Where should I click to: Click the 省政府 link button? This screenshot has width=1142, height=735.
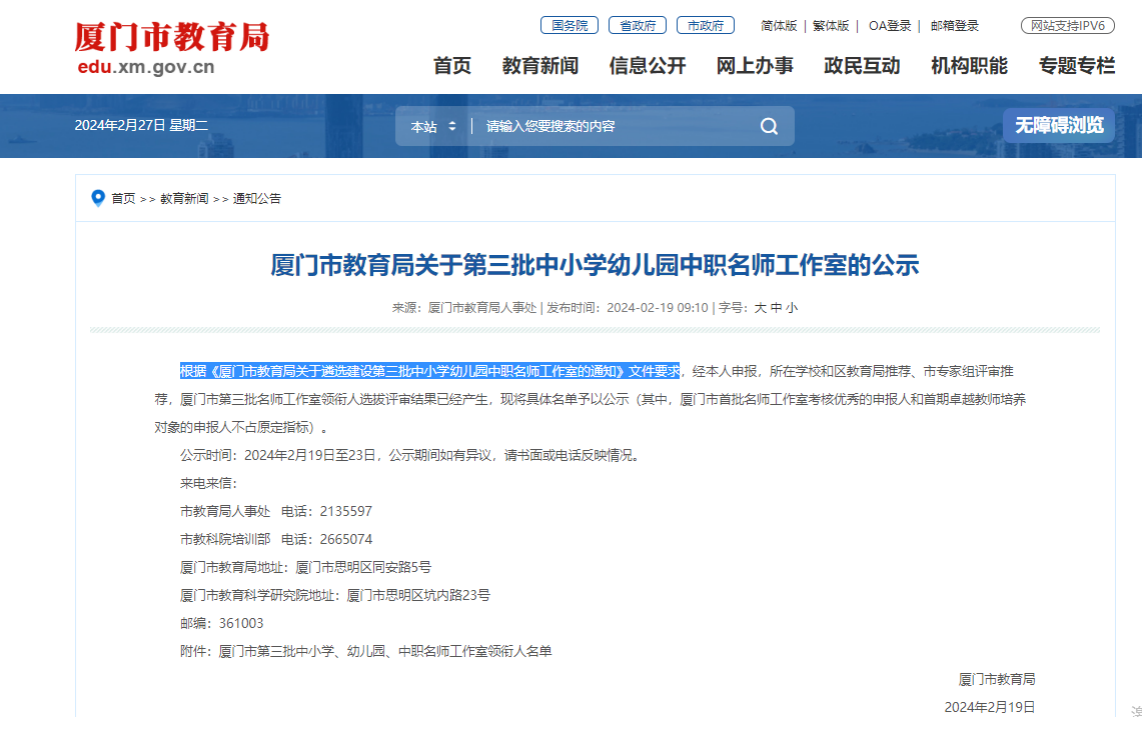coord(637,25)
